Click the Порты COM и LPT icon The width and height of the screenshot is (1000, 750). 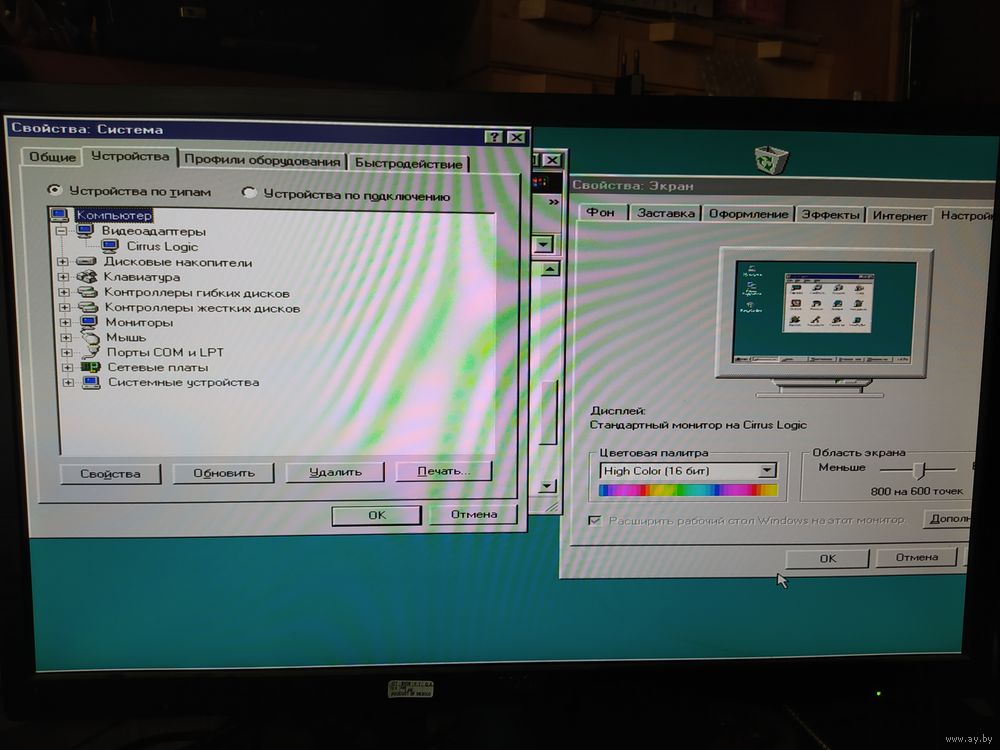pos(91,352)
